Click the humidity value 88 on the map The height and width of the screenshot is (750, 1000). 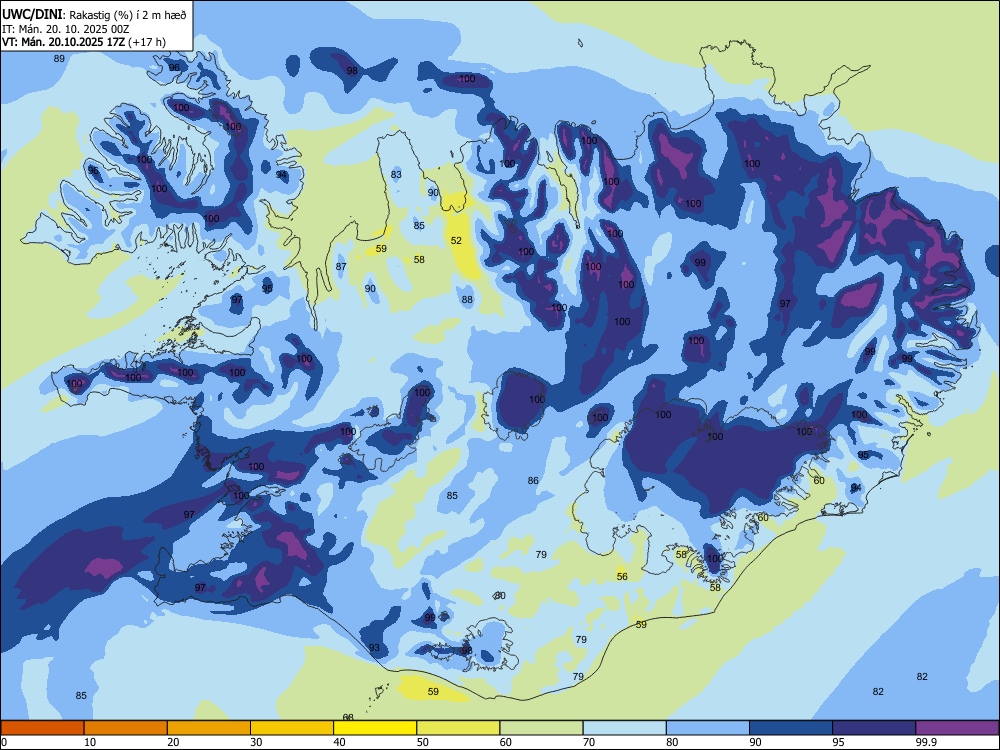[467, 300]
